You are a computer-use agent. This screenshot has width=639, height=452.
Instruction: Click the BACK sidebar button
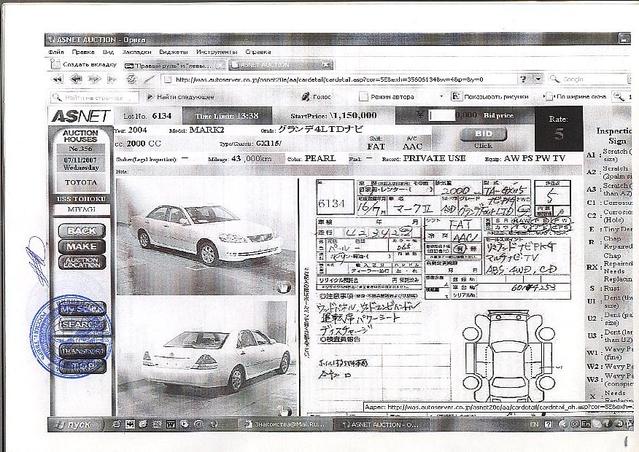(82, 231)
